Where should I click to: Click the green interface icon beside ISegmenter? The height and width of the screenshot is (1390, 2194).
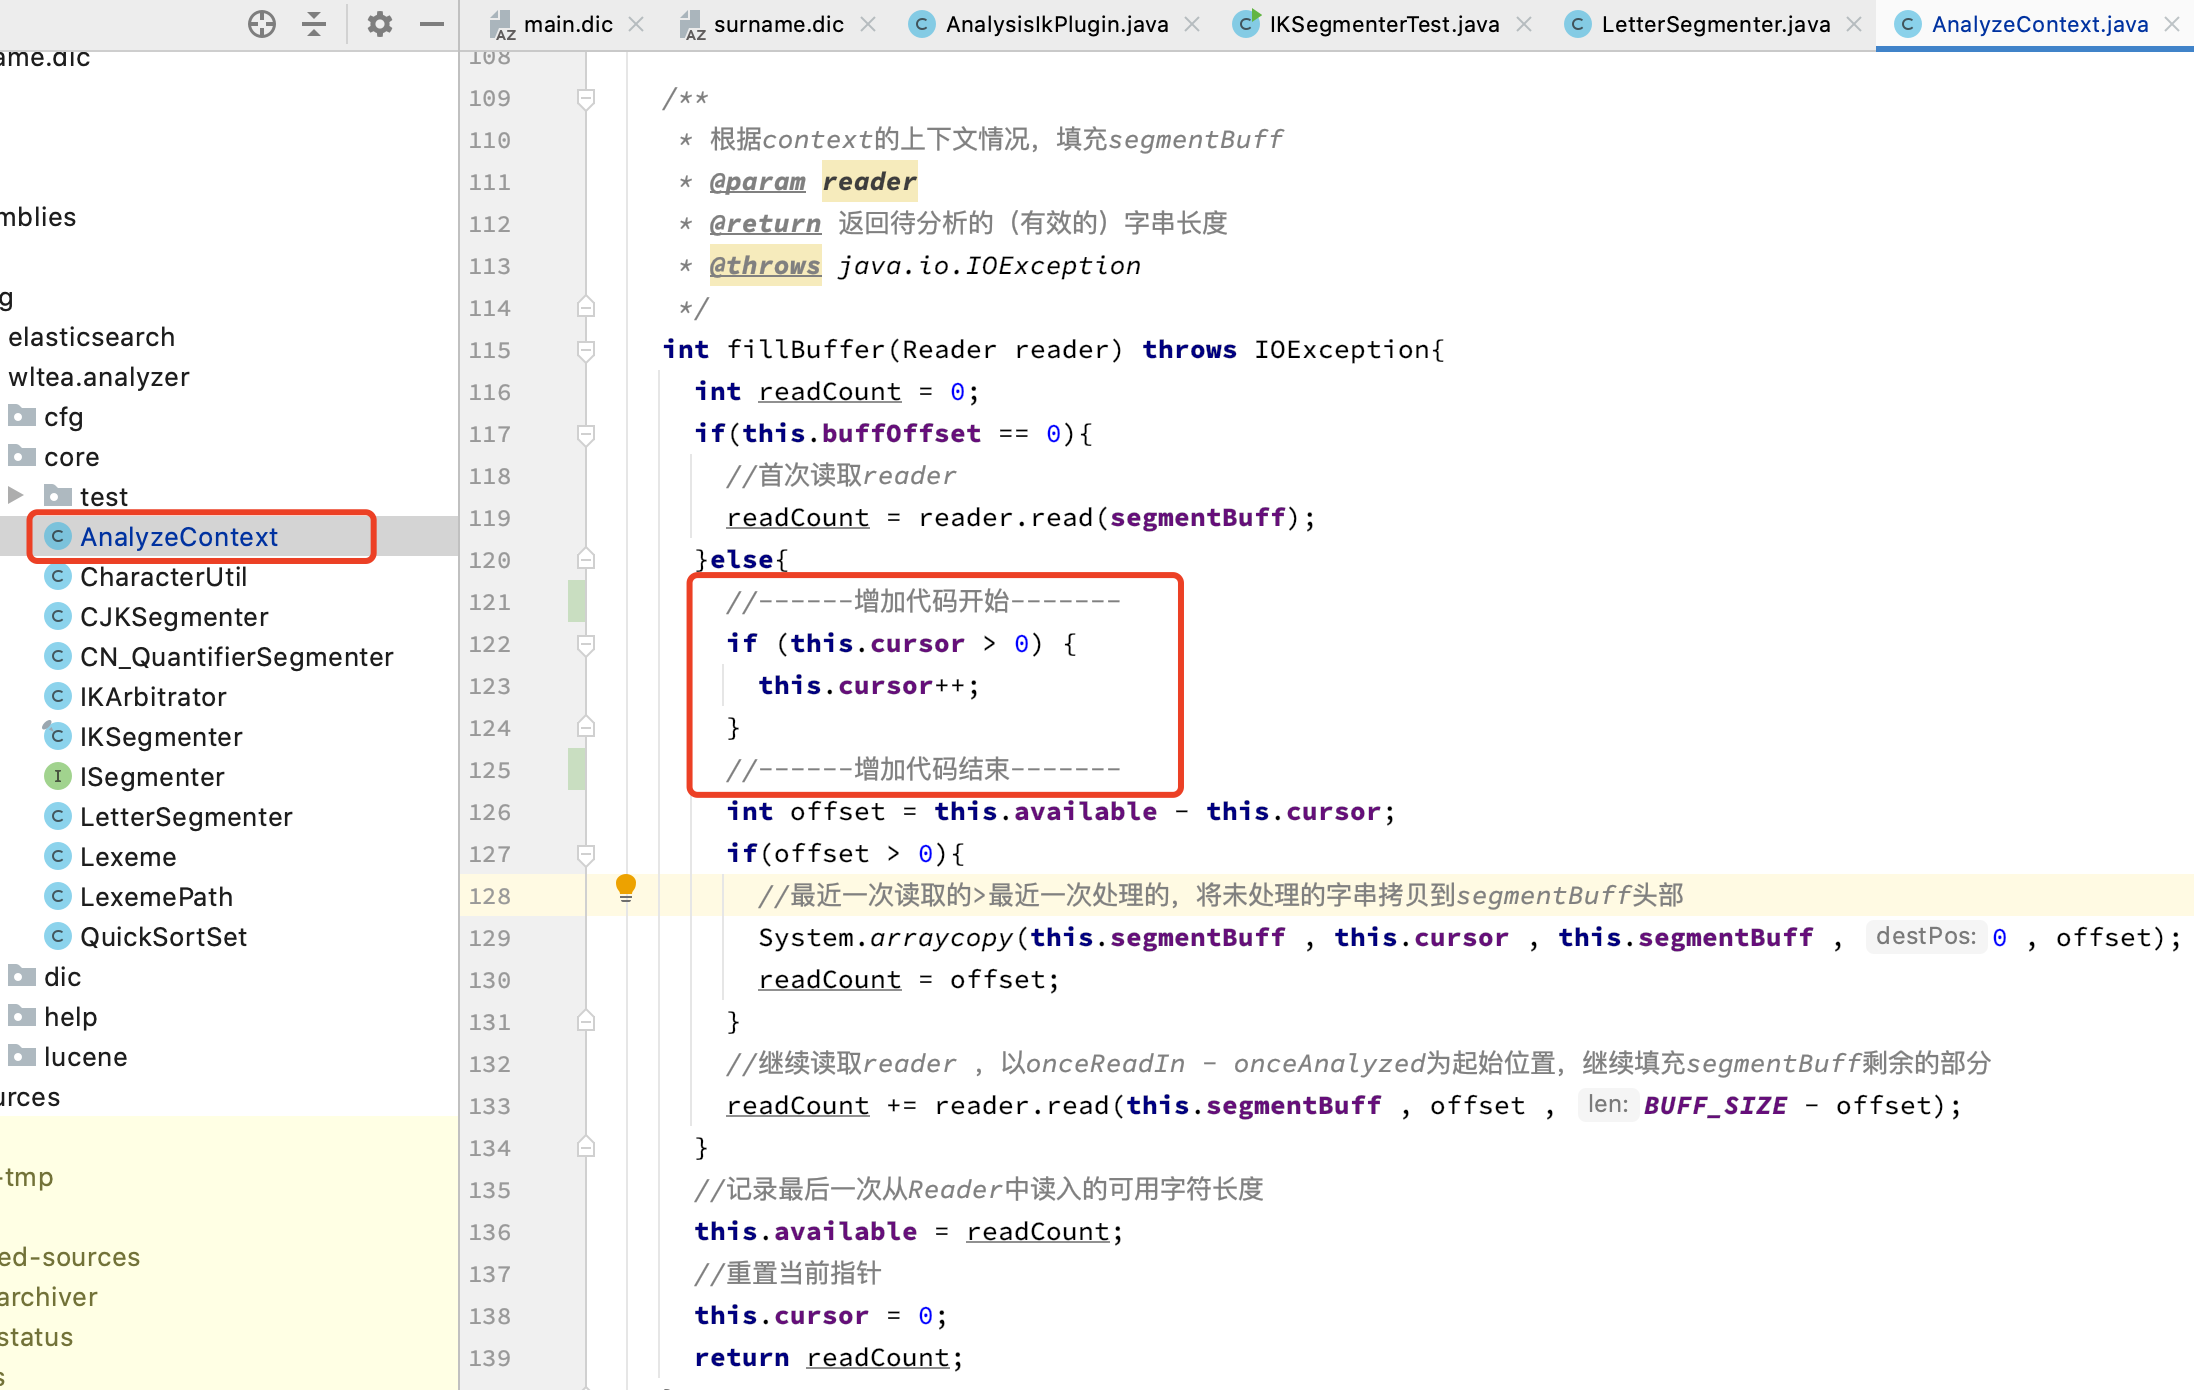(x=57, y=776)
